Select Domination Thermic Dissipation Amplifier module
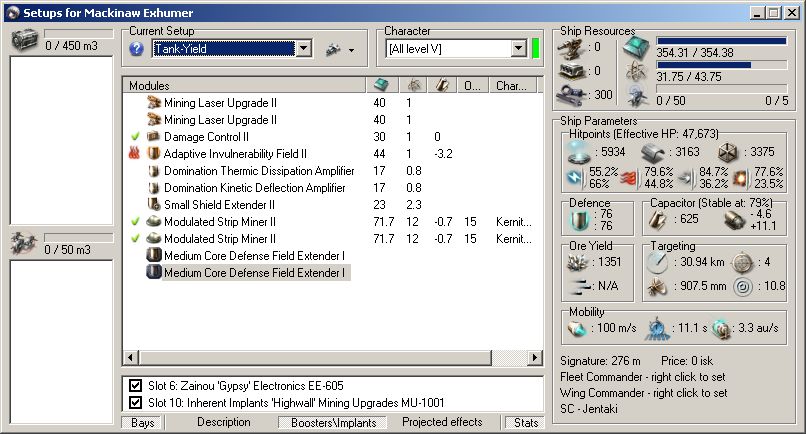The height and width of the screenshot is (434, 806). point(333,171)
